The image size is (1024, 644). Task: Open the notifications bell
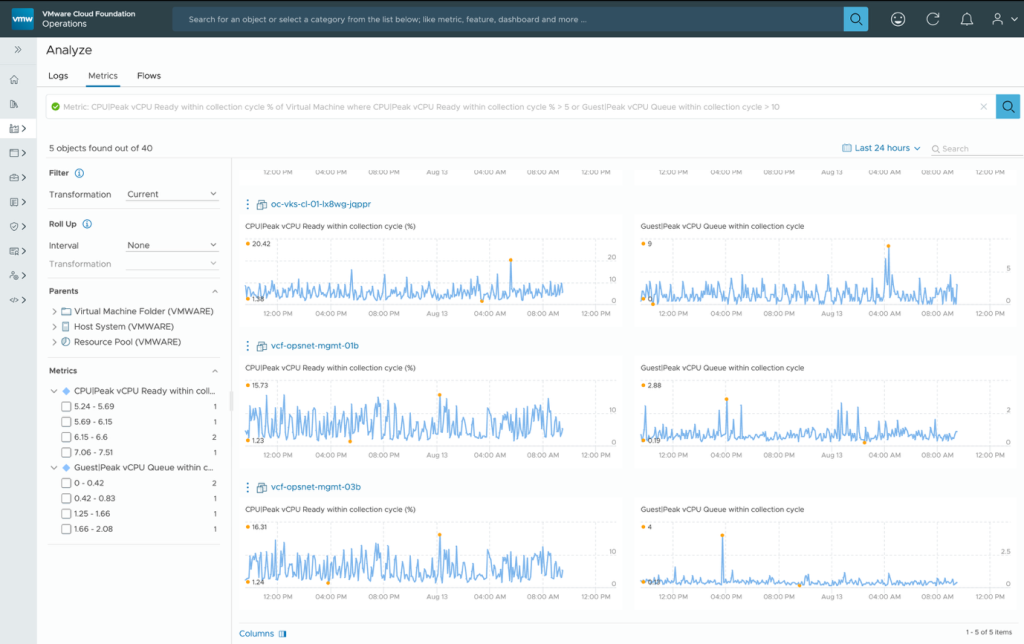[x=966, y=19]
